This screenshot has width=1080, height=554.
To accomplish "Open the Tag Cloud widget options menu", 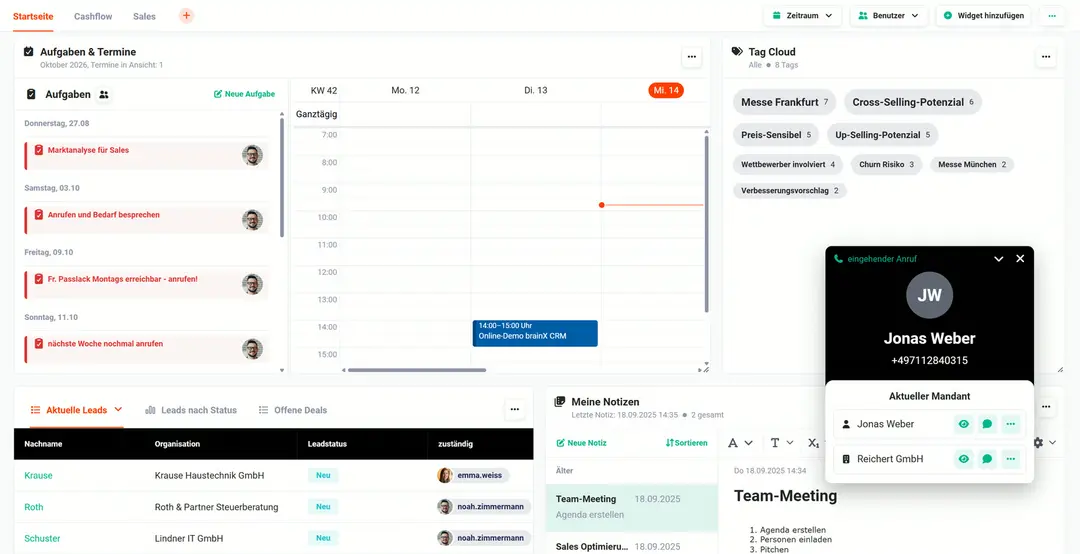I will point(1046,57).
